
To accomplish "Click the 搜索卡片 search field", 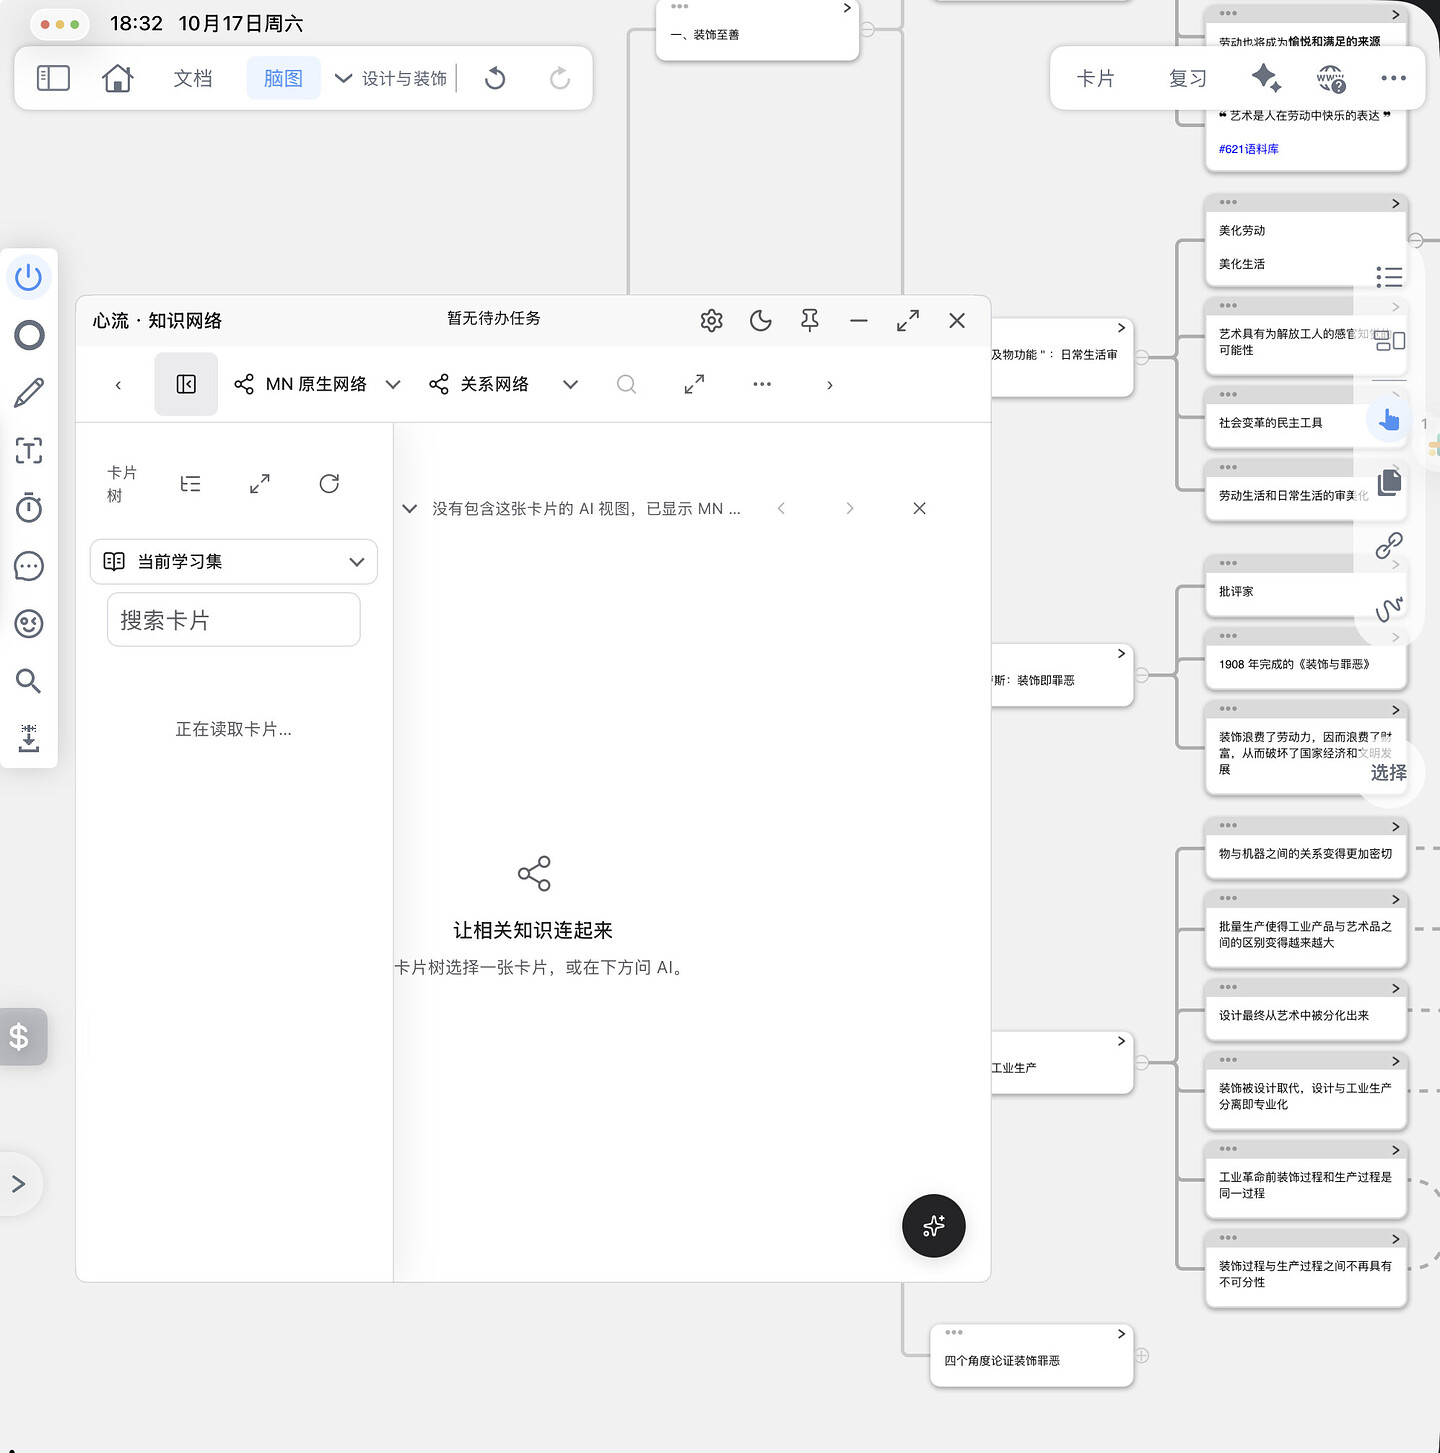I will pyautogui.click(x=234, y=620).
